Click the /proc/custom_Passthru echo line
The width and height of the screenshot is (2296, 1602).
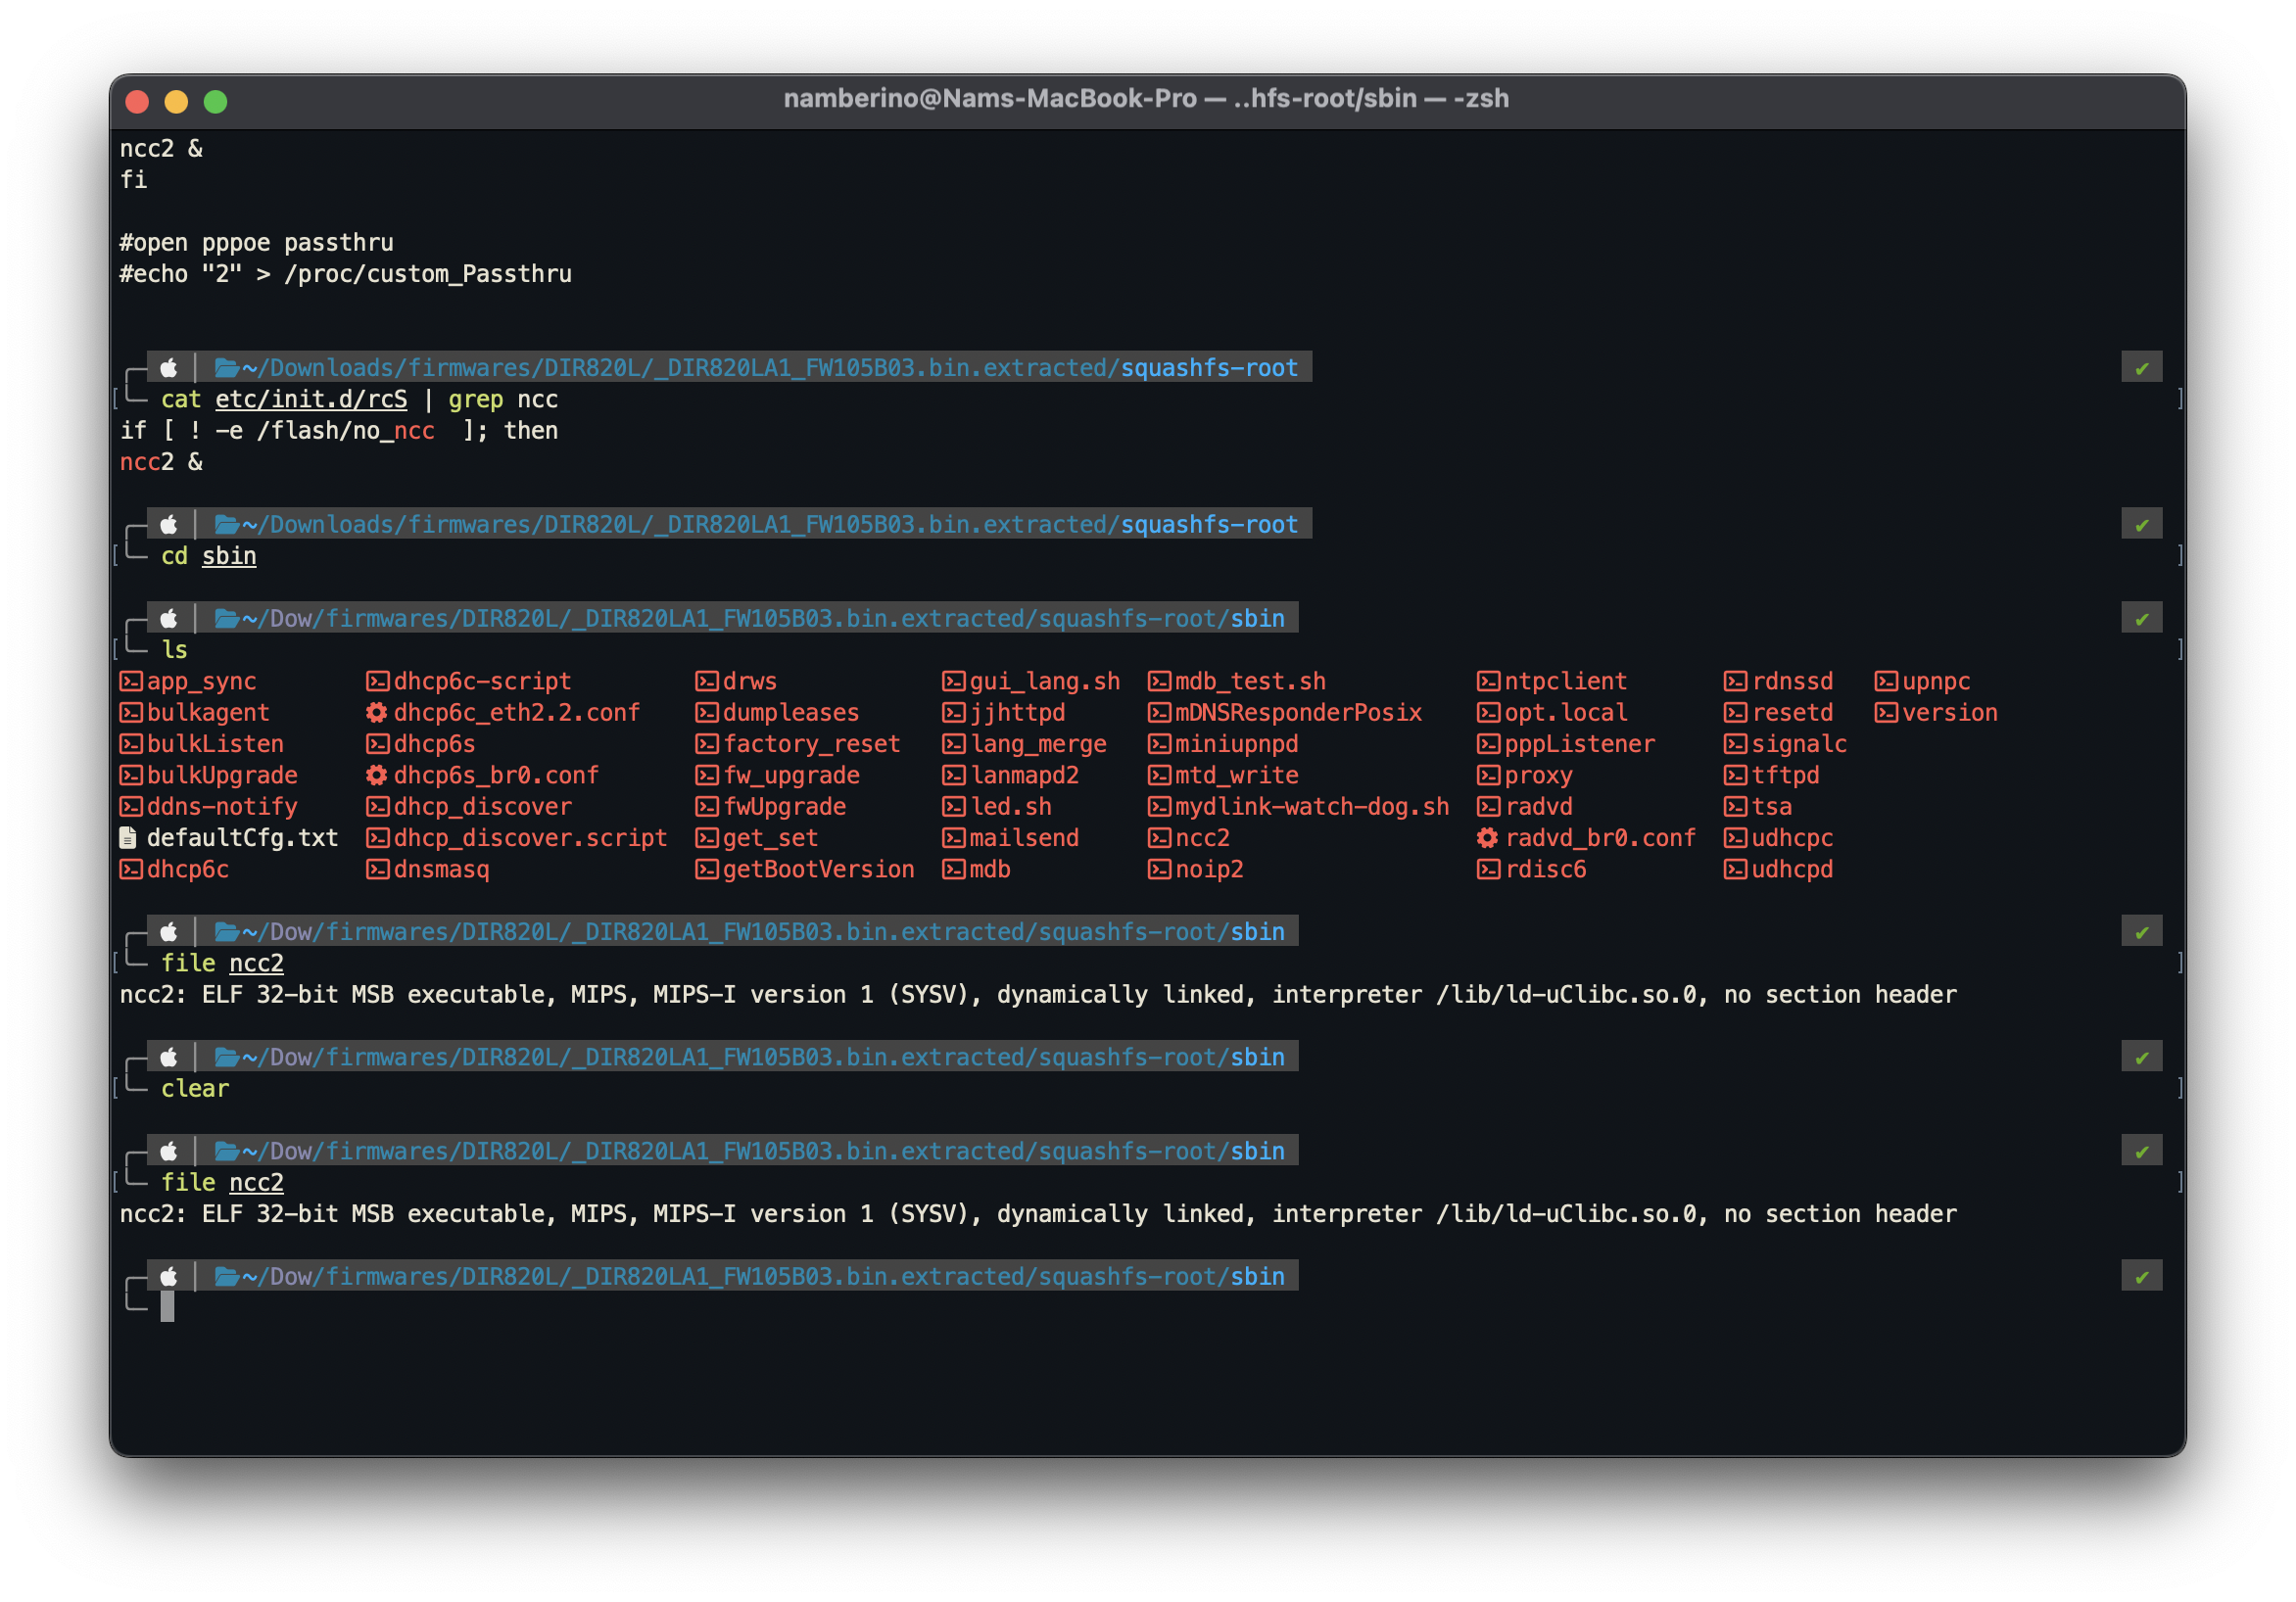click(x=346, y=274)
